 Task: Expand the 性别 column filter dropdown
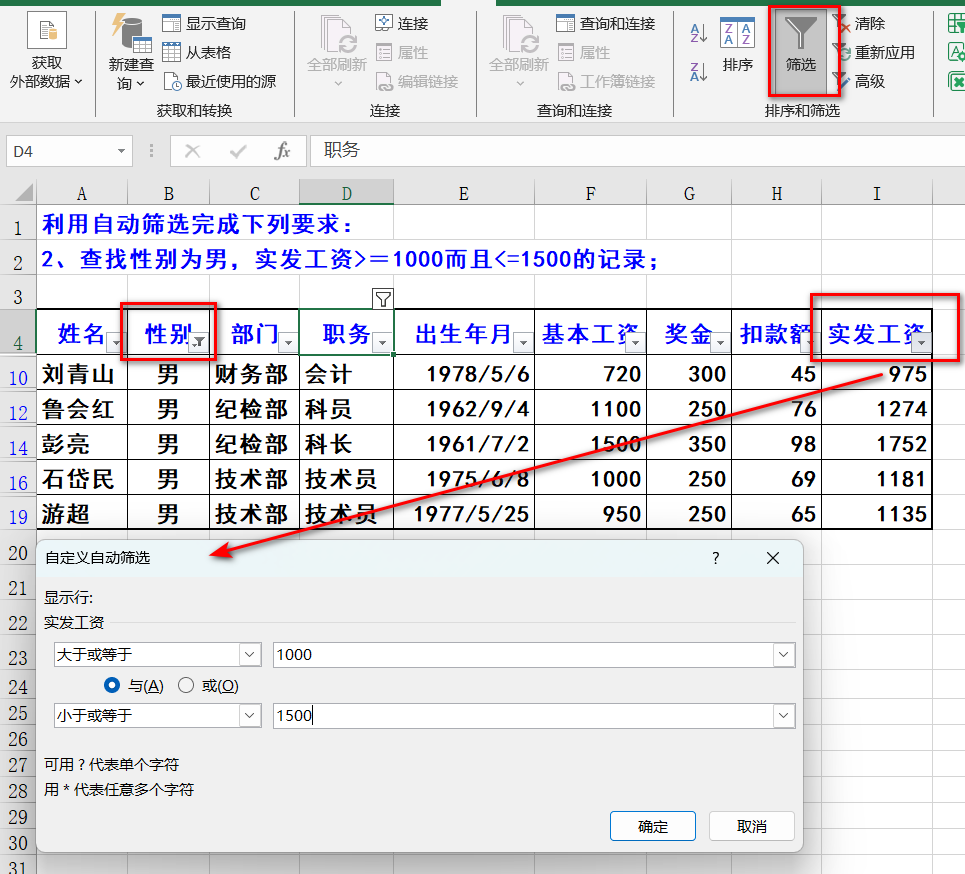click(199, 342)
